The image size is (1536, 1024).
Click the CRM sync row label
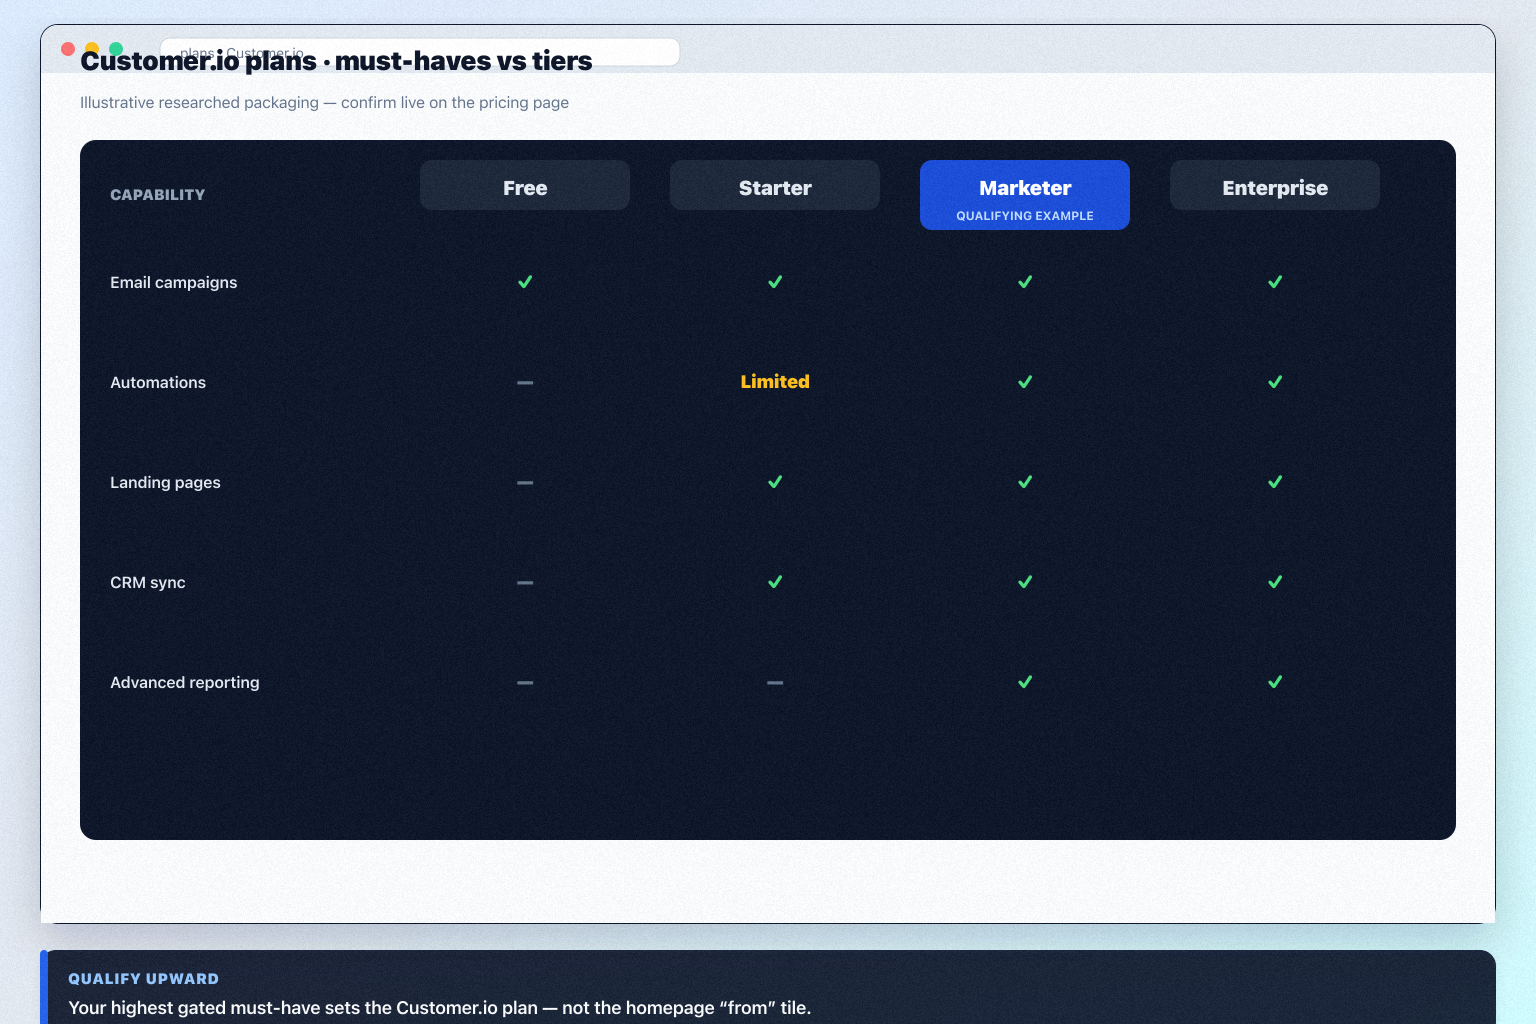pos(148,583)
